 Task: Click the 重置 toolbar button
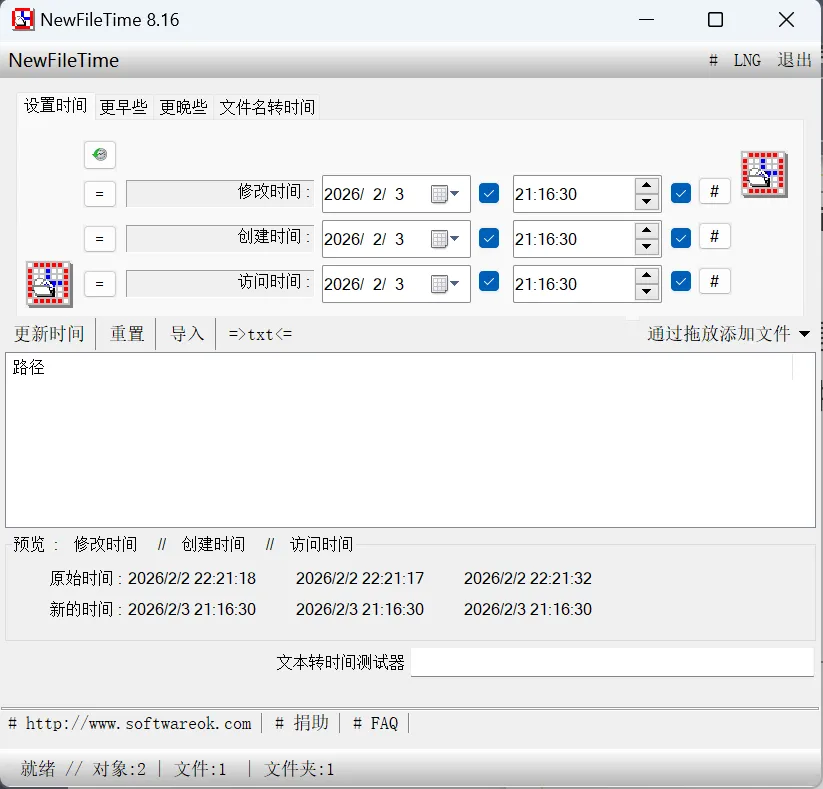pyautogui.click(x=126, y=334)
